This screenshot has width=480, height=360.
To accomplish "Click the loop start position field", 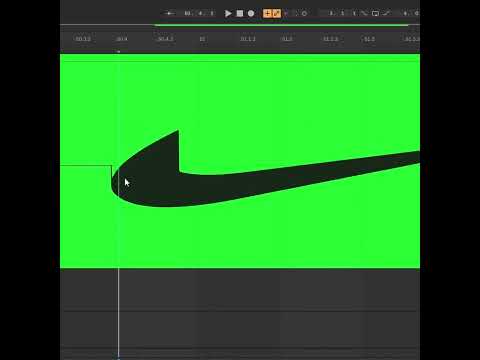I will (x=341, y=13).
